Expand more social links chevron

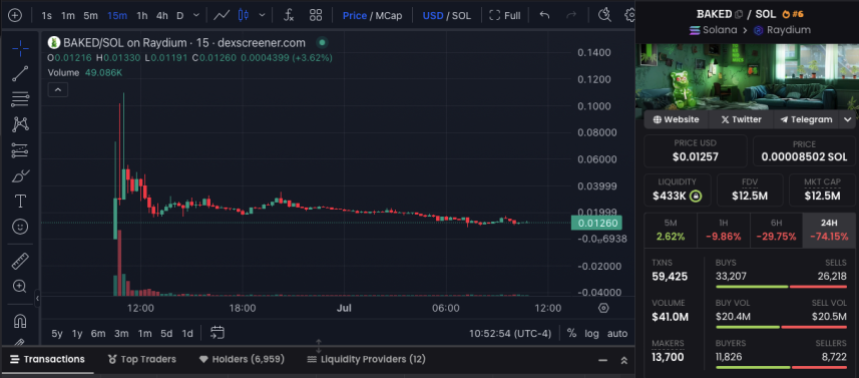tap(847, 119)
